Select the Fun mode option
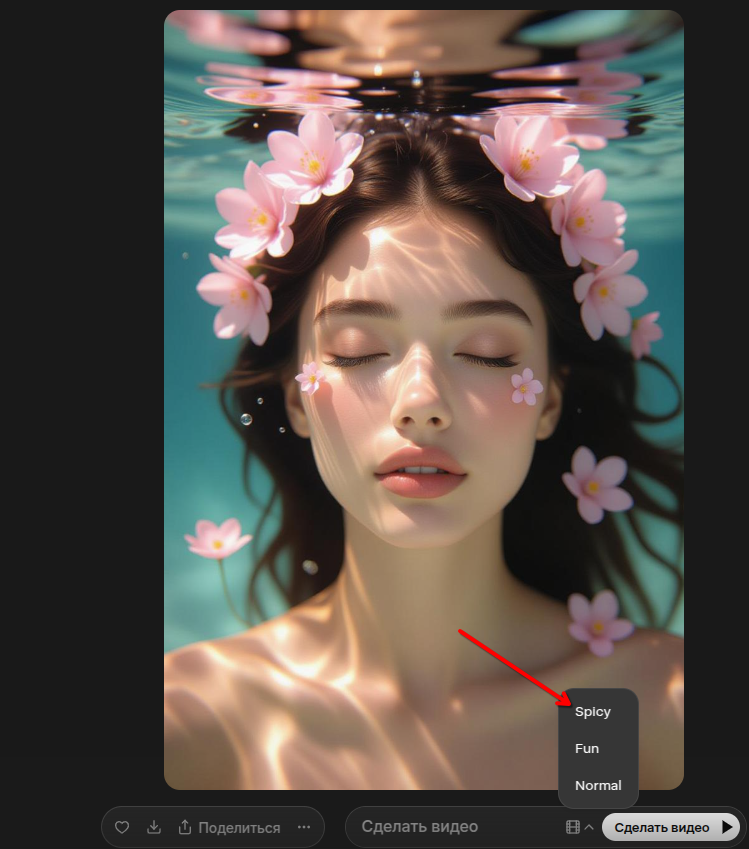Screen dimensions: 749x849 click(x=598, y=748)
